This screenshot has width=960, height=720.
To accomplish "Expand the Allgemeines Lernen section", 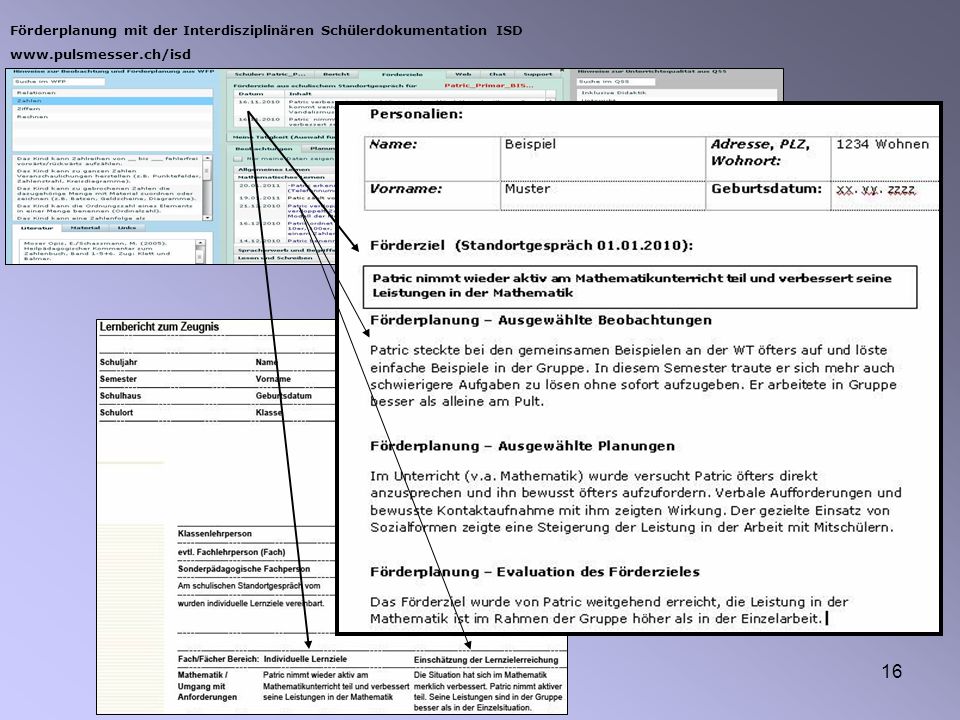I will click(x=285, y=169).
